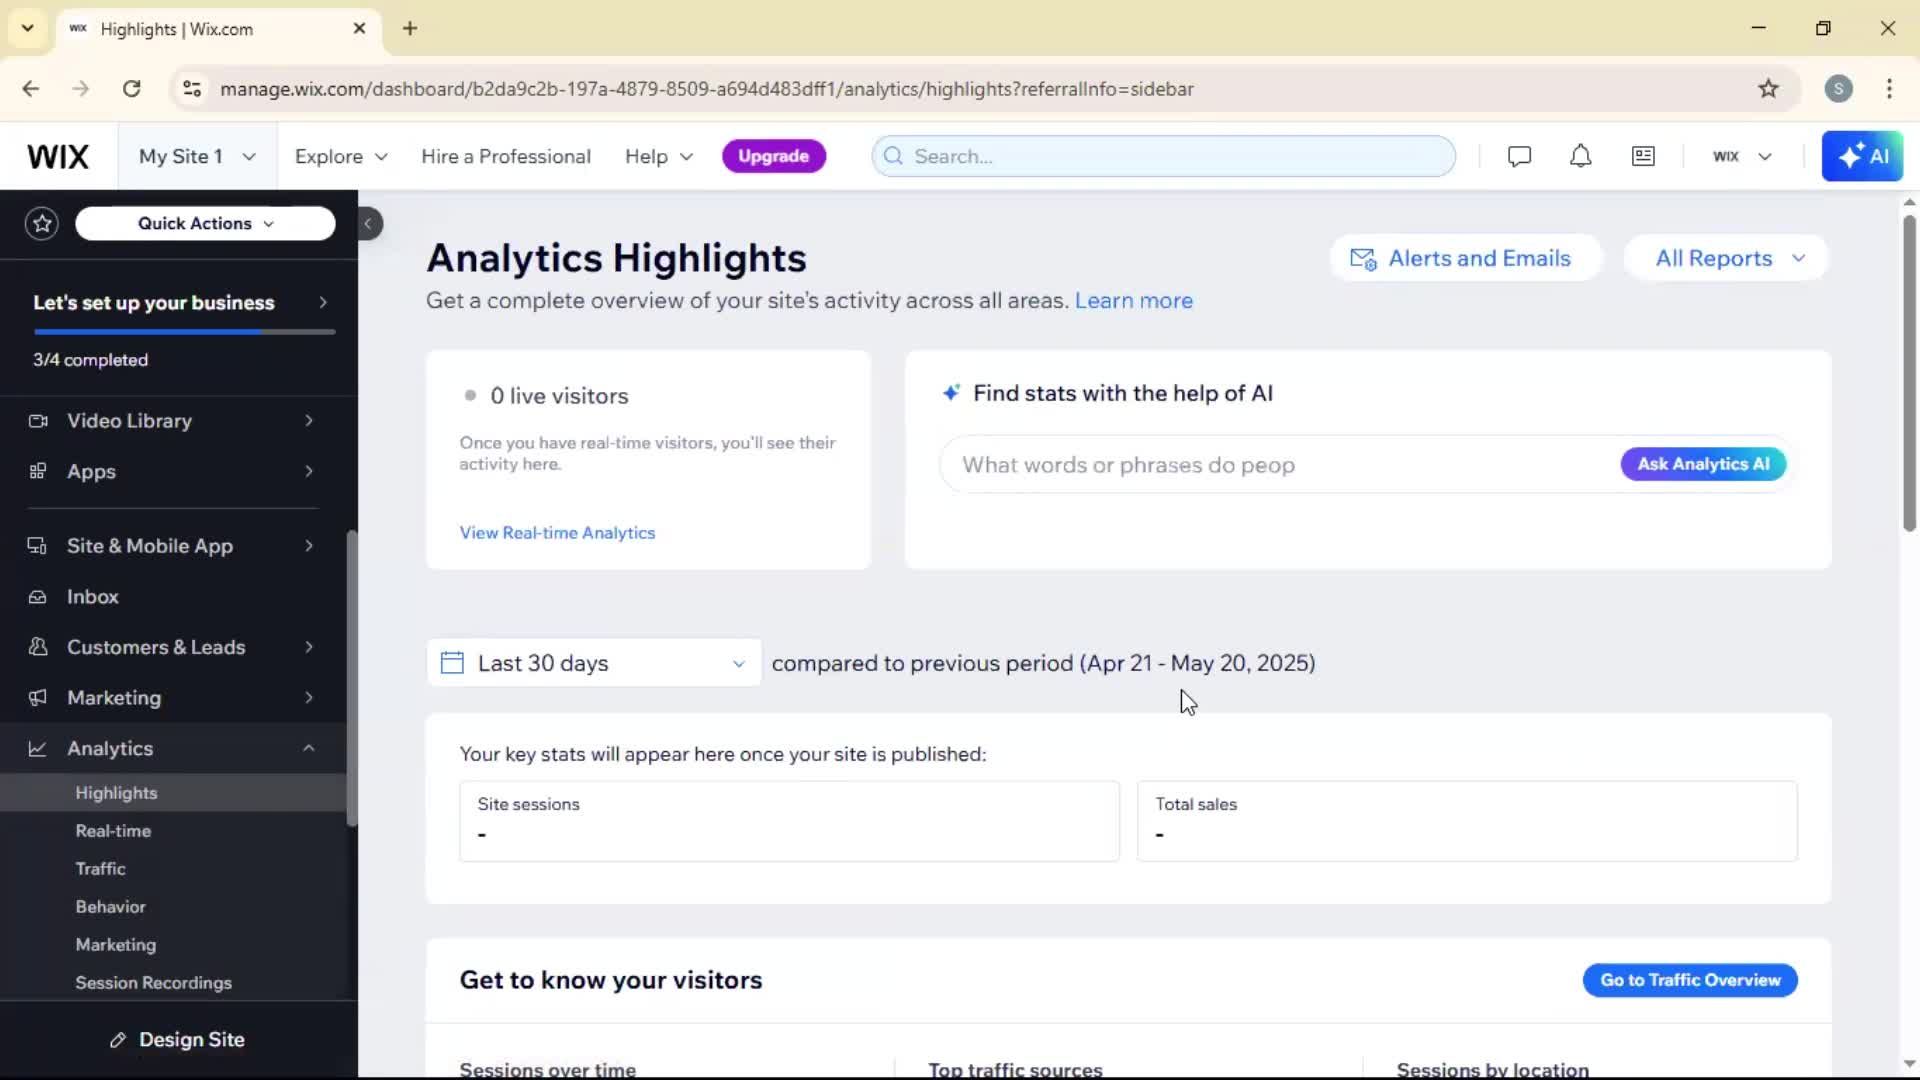
Task: Click the Apps grid icon
Action: click(38, 471)
